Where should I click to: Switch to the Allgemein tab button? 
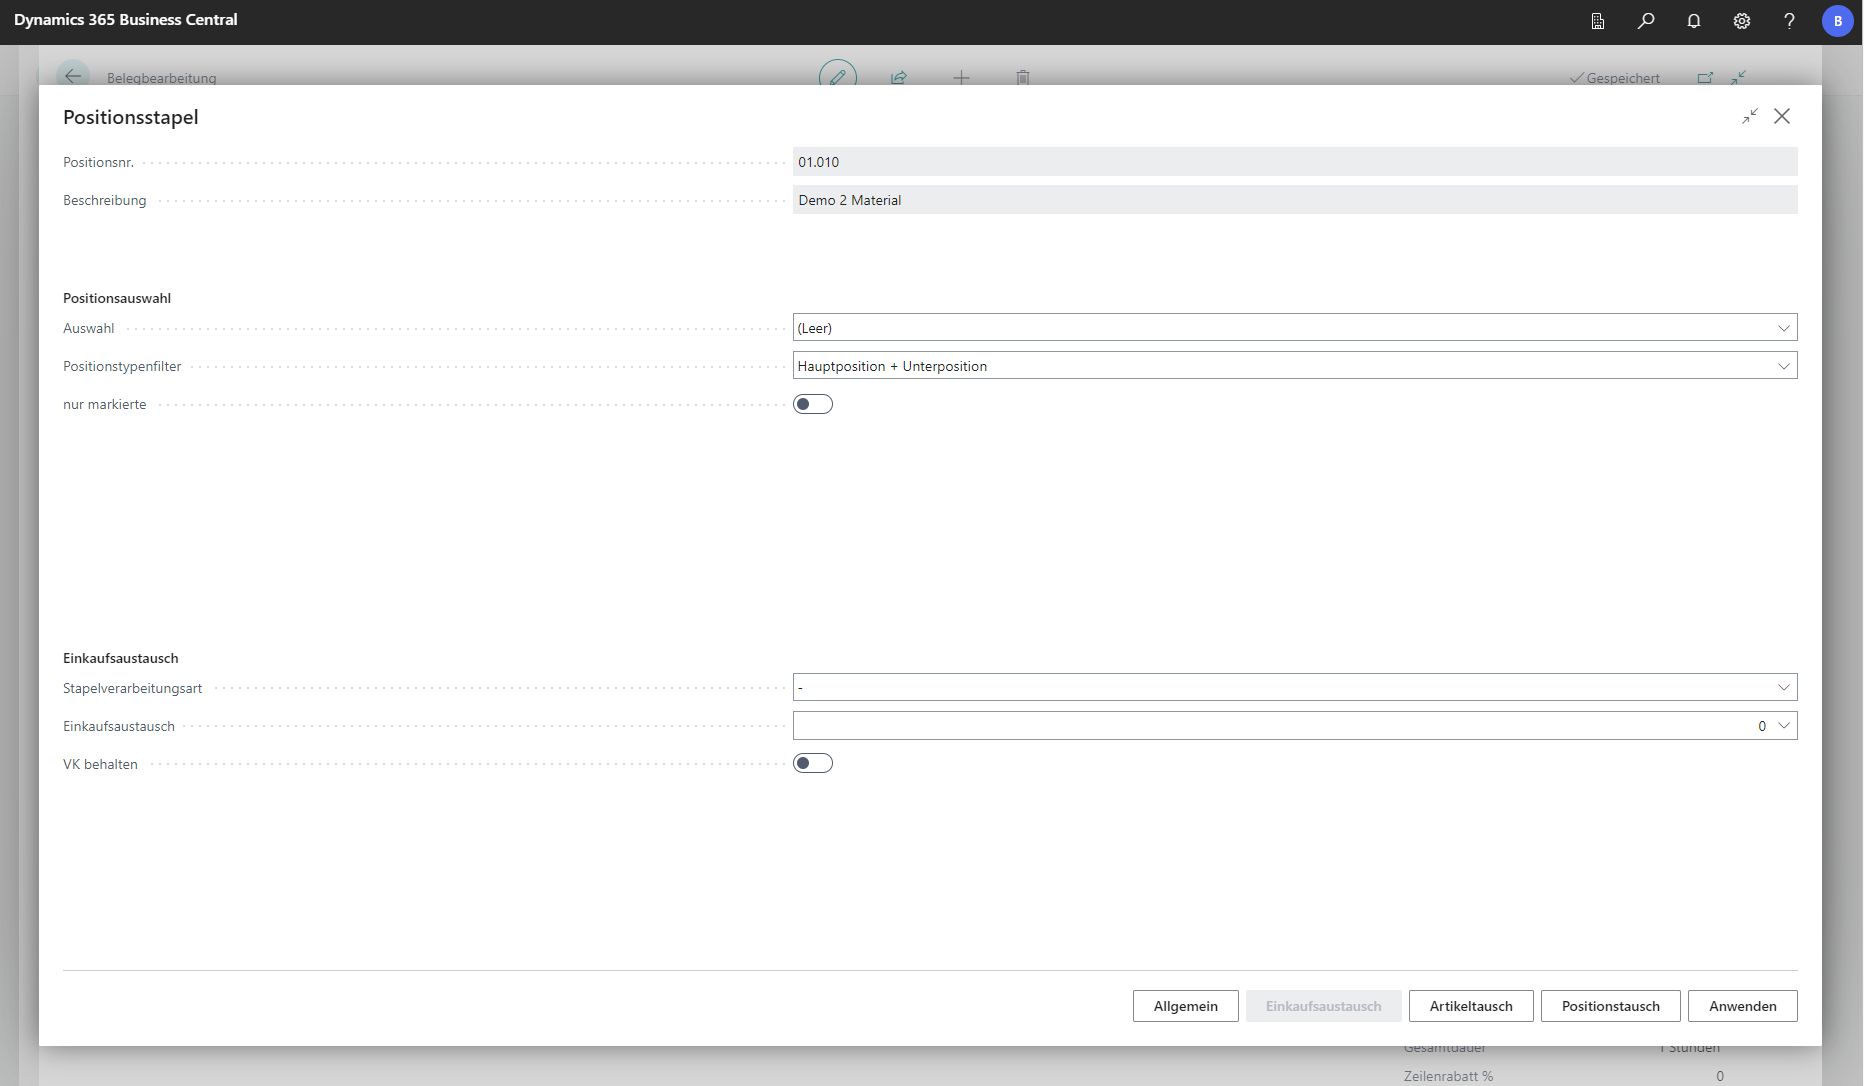click(1185, 1006)
